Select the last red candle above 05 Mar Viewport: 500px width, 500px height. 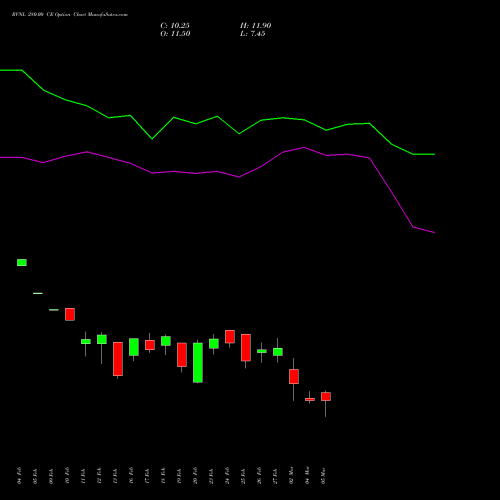click(326, 397)
